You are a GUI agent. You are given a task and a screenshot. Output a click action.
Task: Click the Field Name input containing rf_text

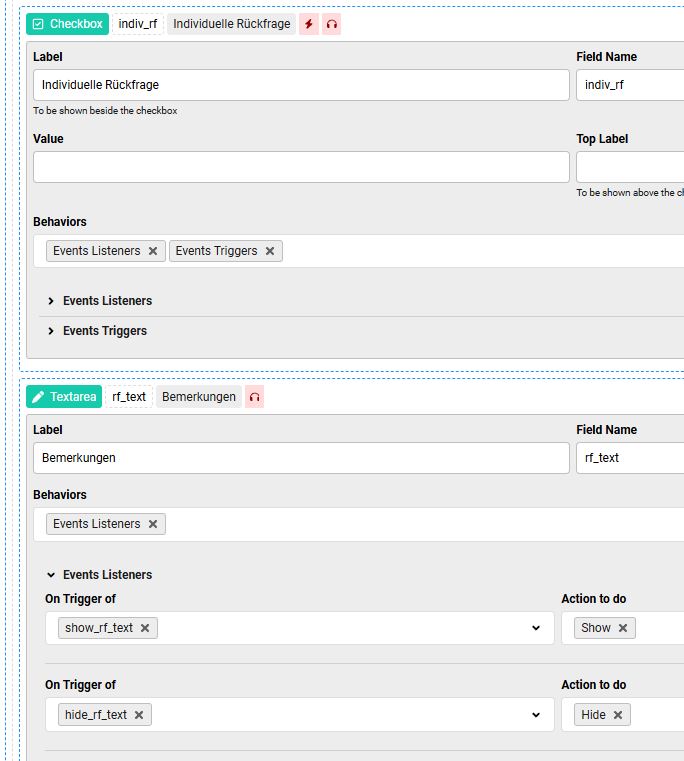coord(630,458)
